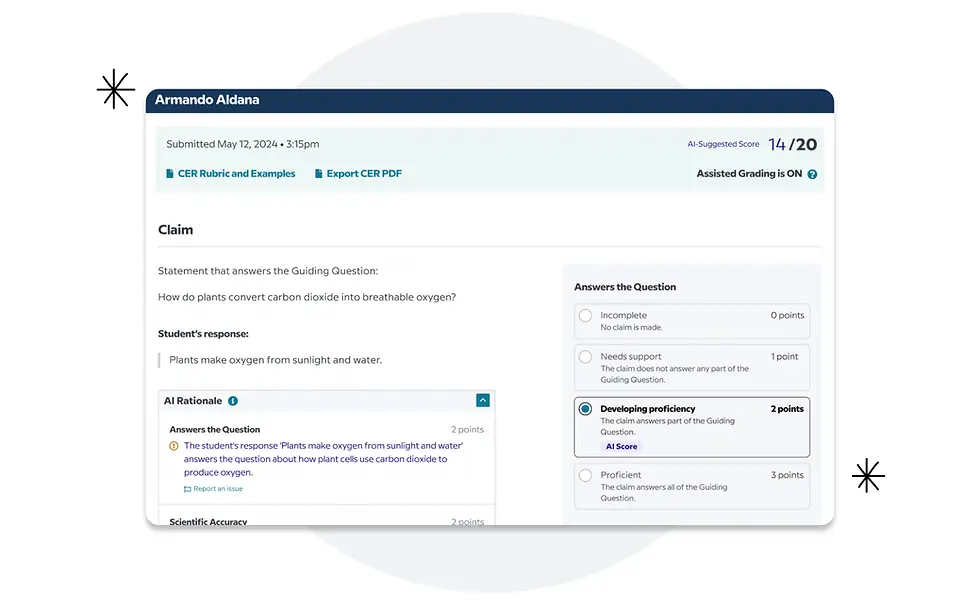This screenshot has height=605, width=980.
Task: Click the guiding question about carbon dioxide
Action: point(307,298)
